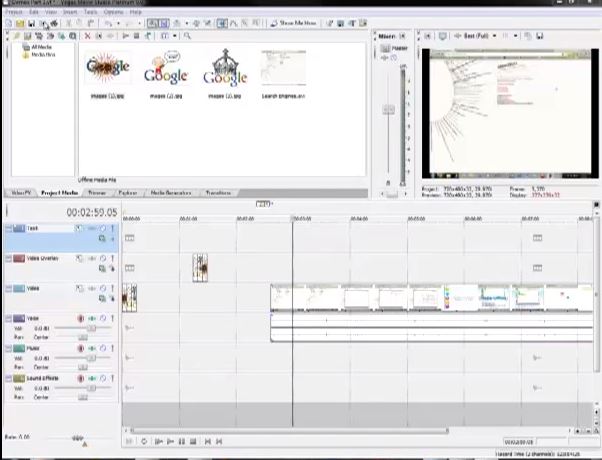Save preview snapshot to file icon
The height and width of the screenshot is (460, 602).
coord(540,36)
